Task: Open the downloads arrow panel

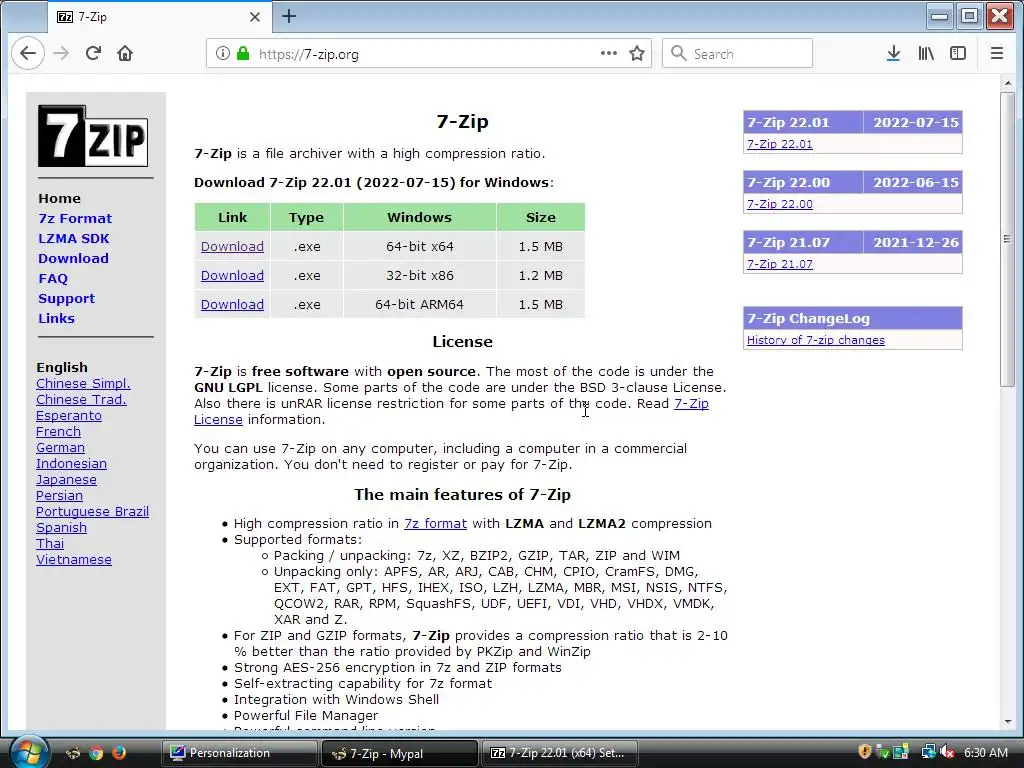Action: pyautogui.click(x=893, y=54)
